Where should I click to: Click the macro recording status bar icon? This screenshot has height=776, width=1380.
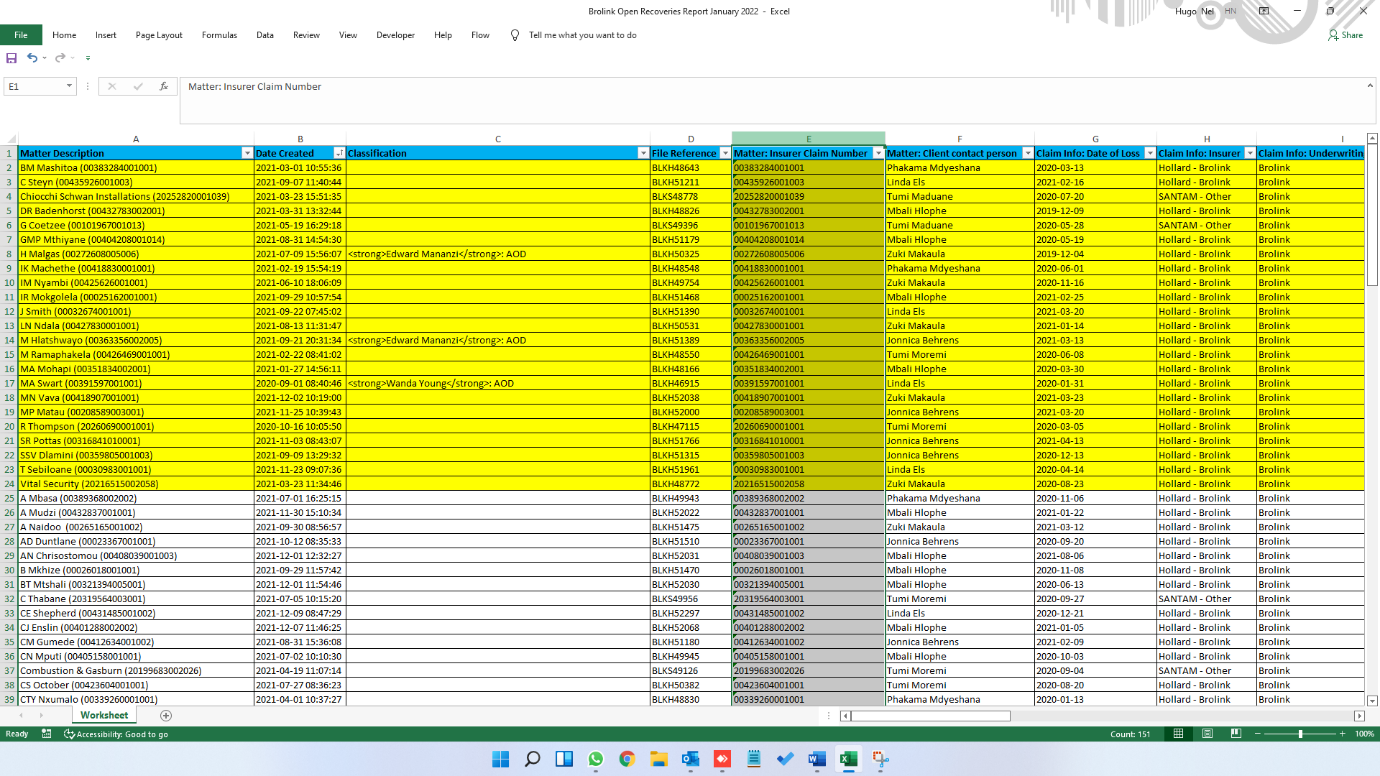(x=47, y=734)
